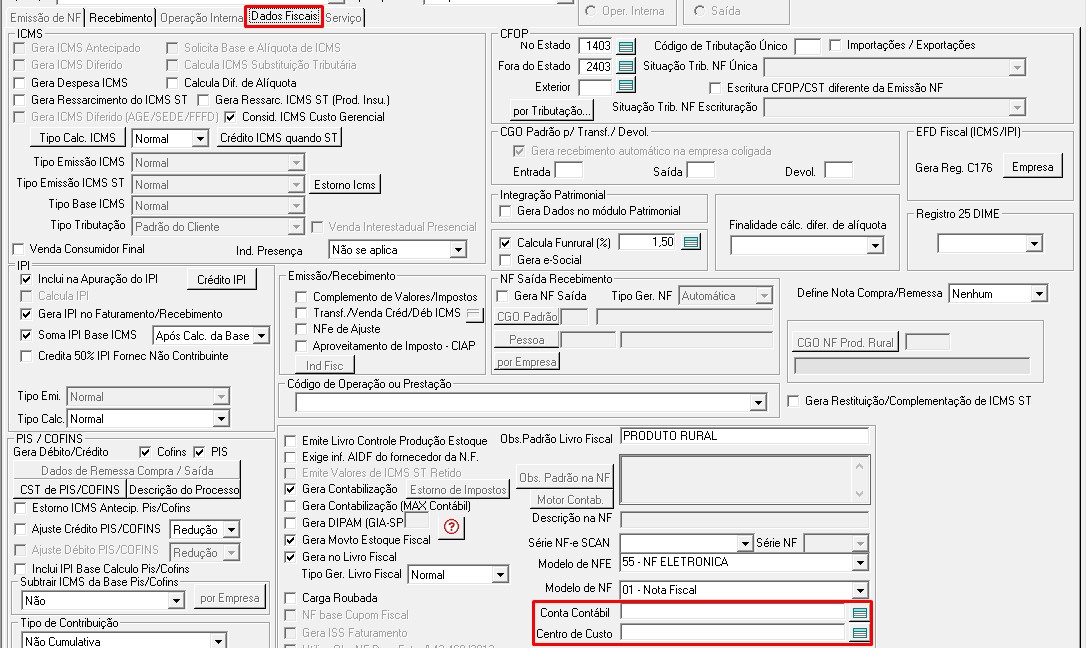Open the Operação Interna tab
This screenshot has width=1086, height=648.
click(x=201, y=18)
